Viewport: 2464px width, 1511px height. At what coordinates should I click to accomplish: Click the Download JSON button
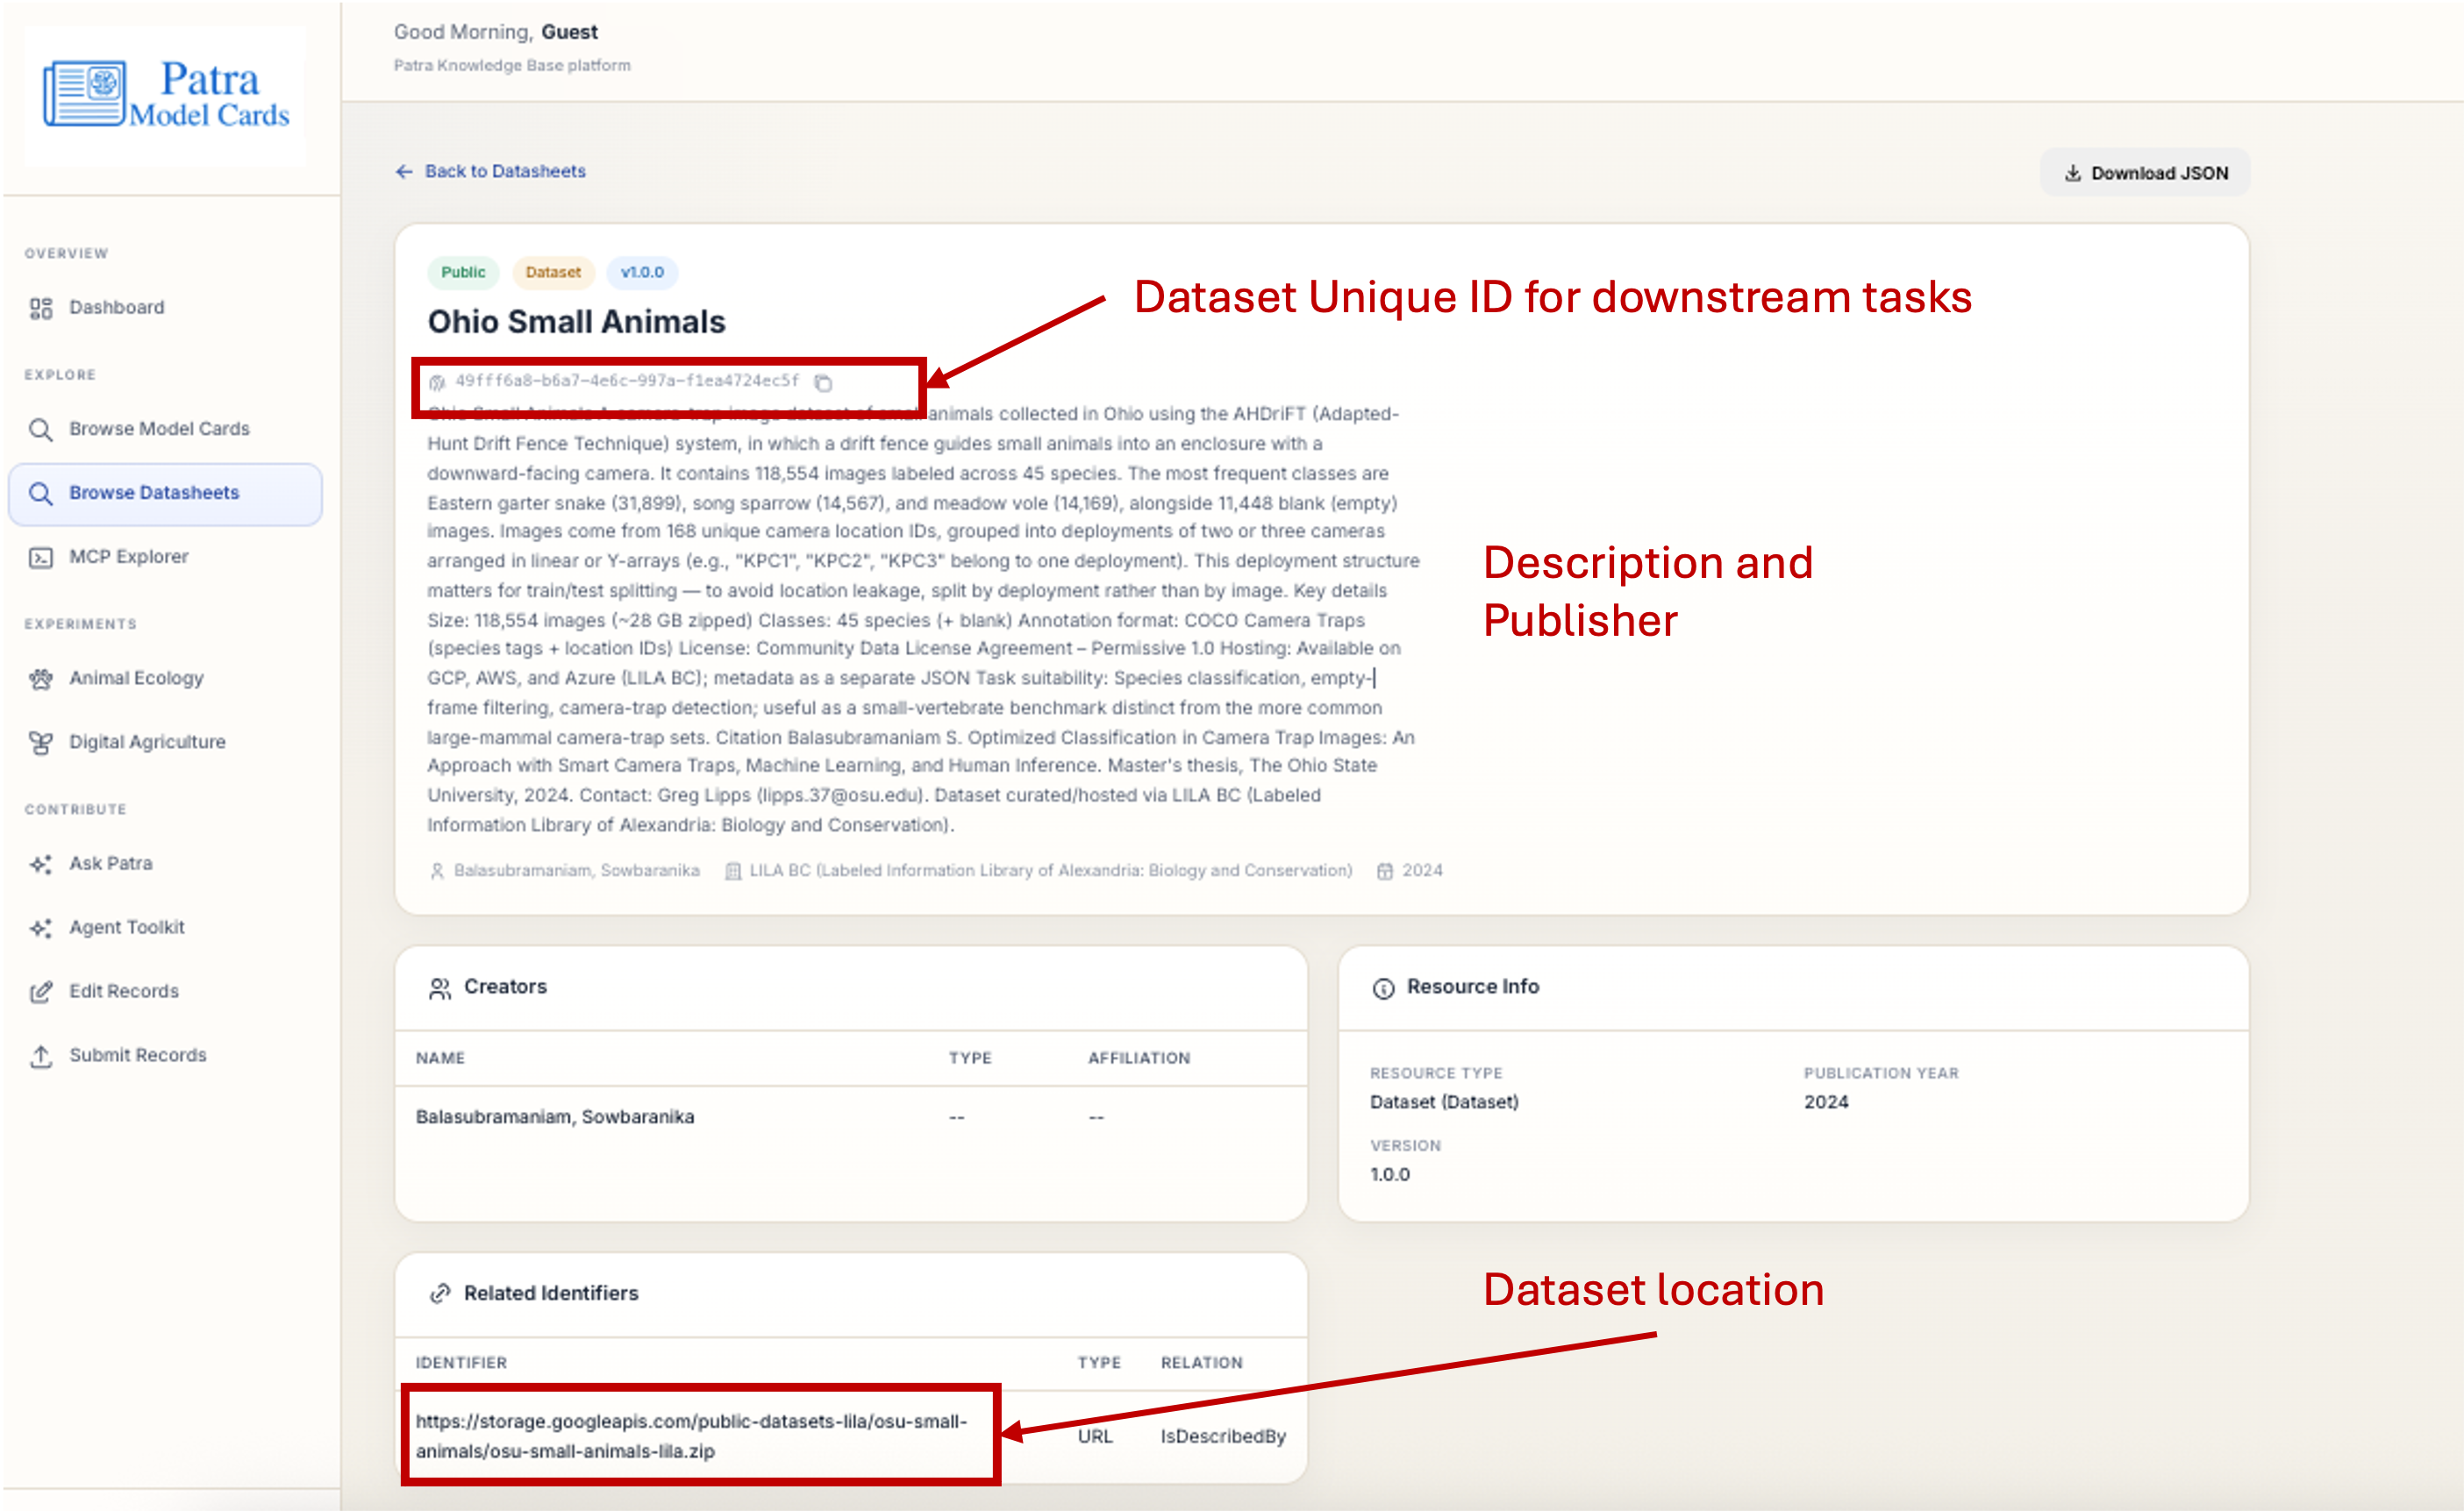point(2145,173)
